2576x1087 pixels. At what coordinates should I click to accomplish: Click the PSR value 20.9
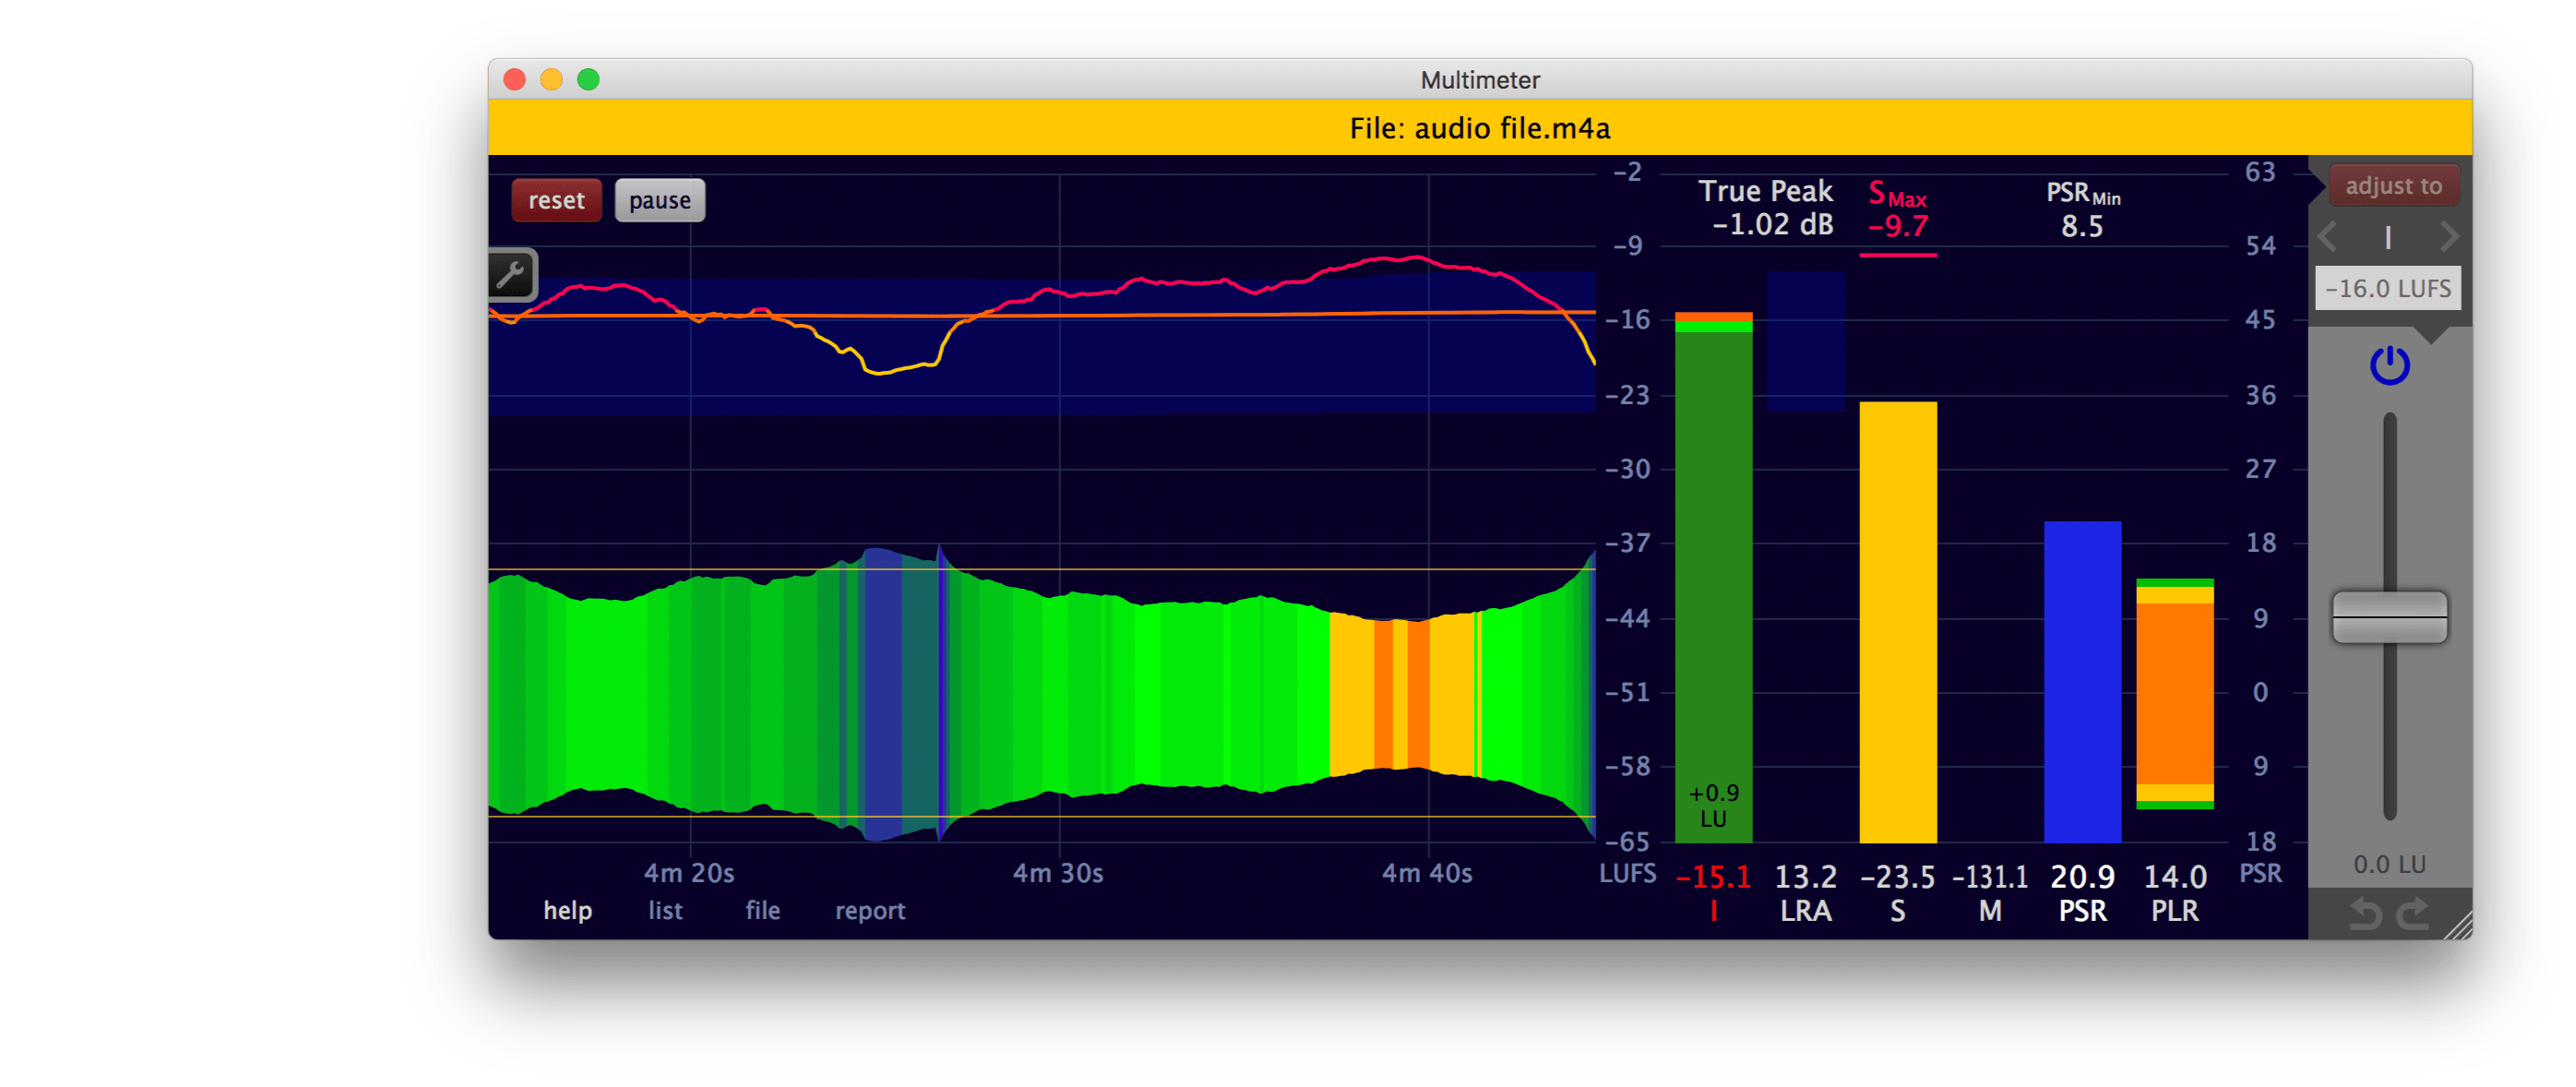(x=2082, y=877)
